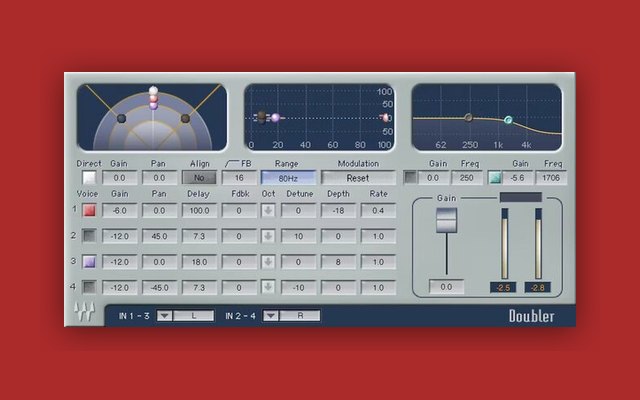Image resolution: width=640 pixels, height=400 pixels.
Task: Toggle the low-shelf EQ band button
Action: coord(410,178)
